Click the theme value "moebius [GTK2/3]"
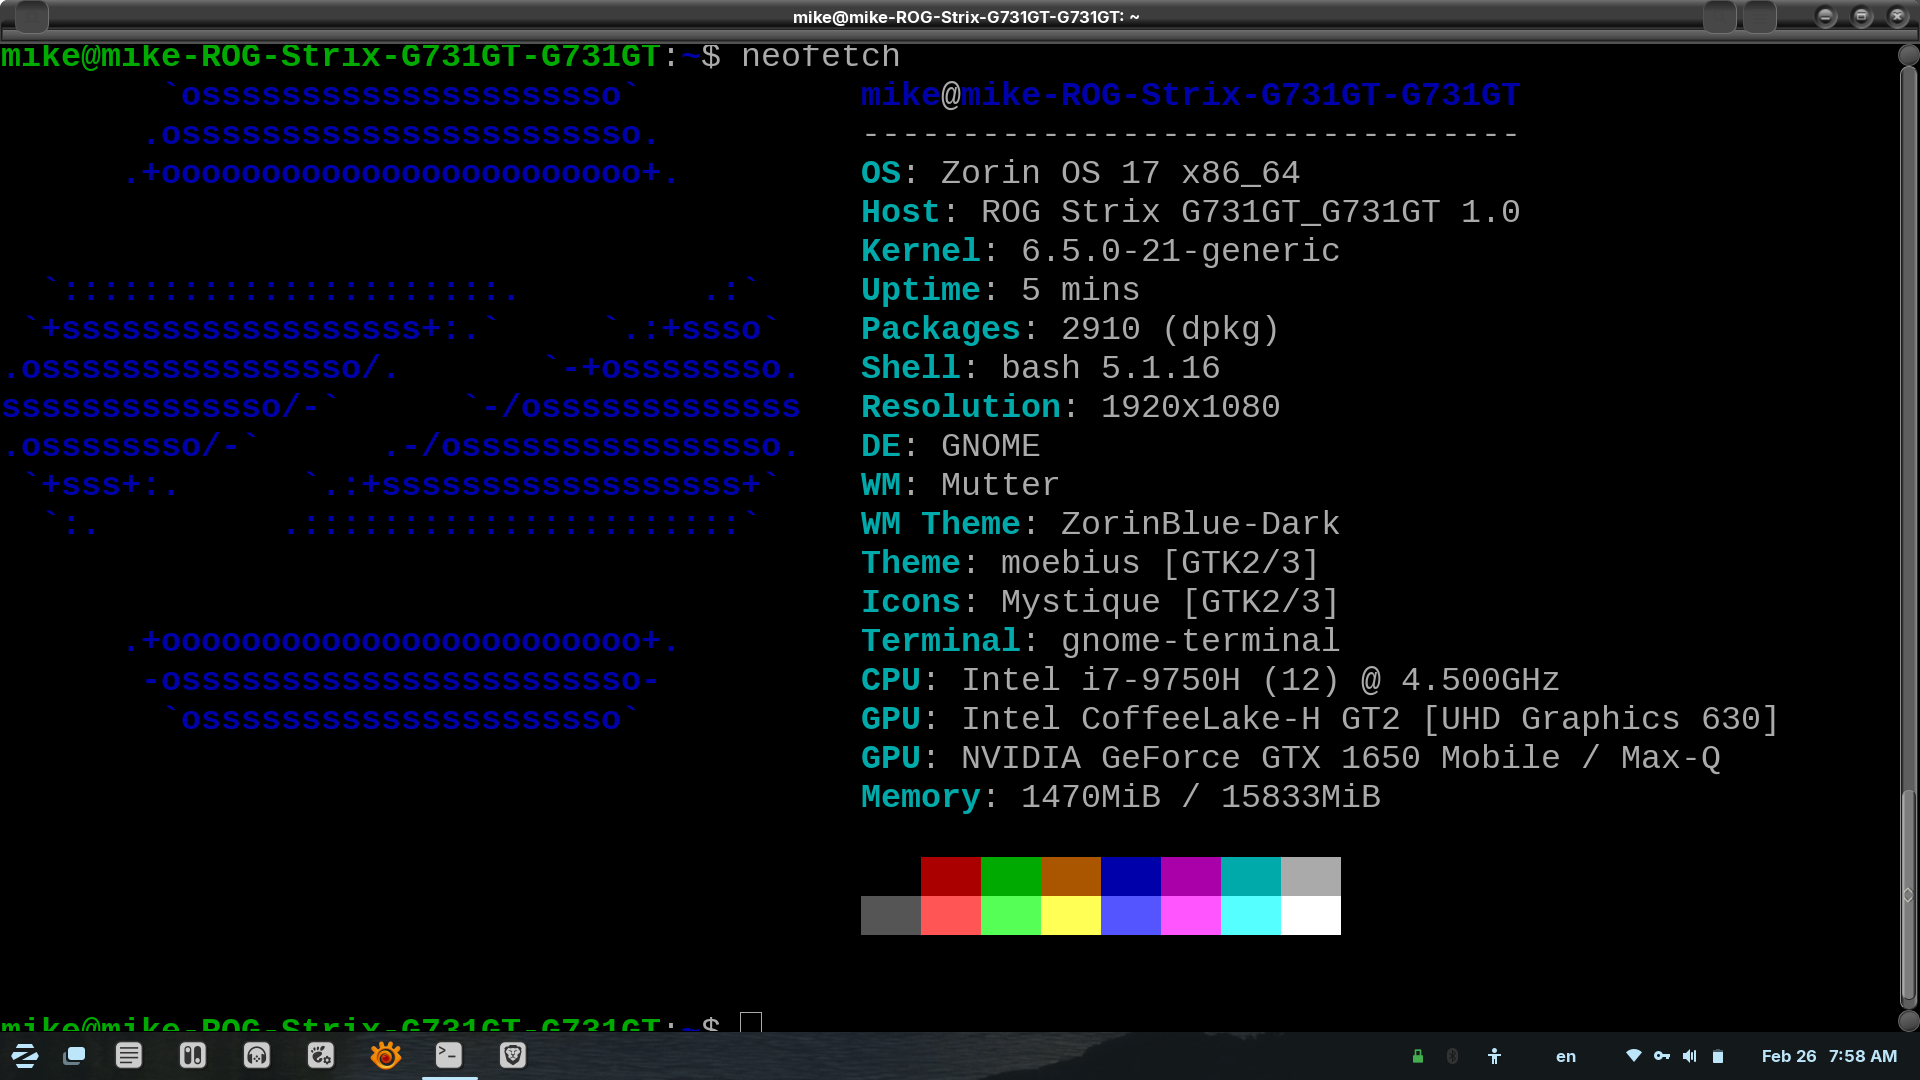Screen dimensions: 1920x1080 coord(1161,563)
